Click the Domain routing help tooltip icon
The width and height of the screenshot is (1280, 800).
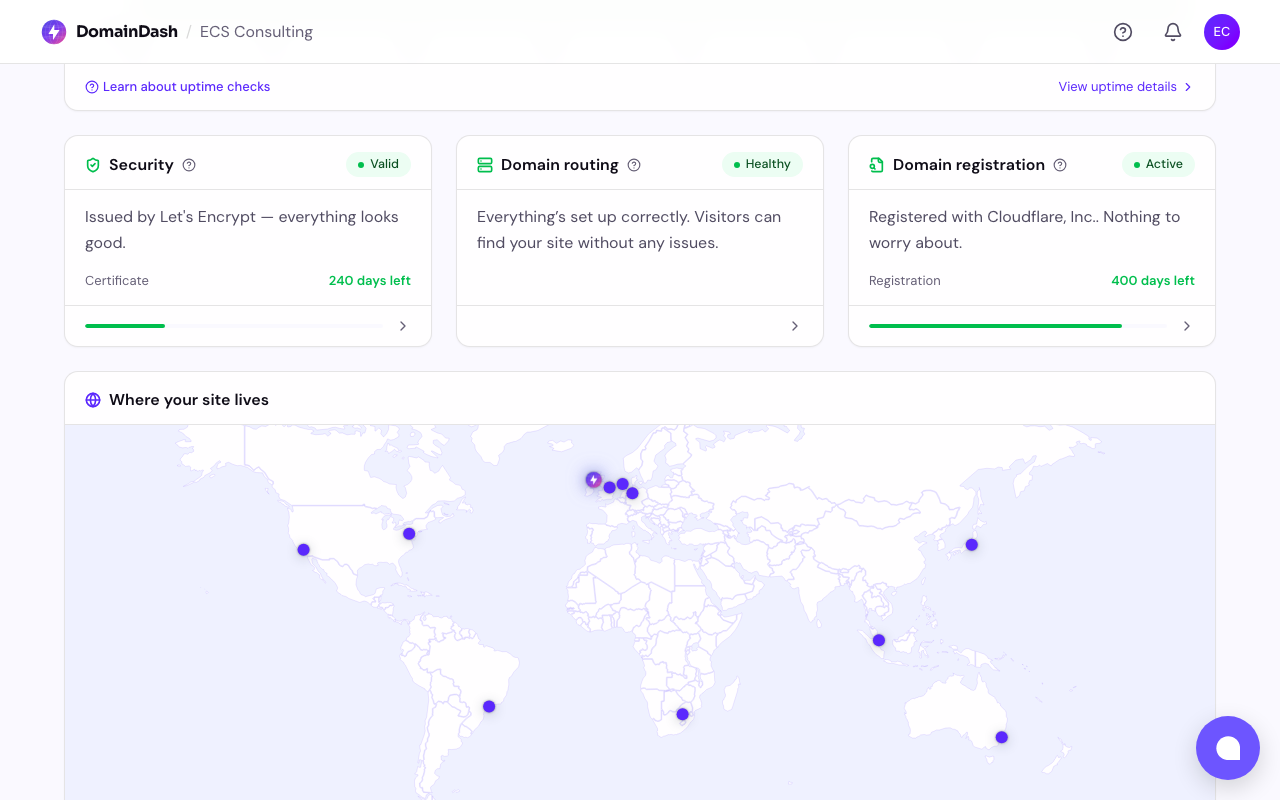click(634, 165)
